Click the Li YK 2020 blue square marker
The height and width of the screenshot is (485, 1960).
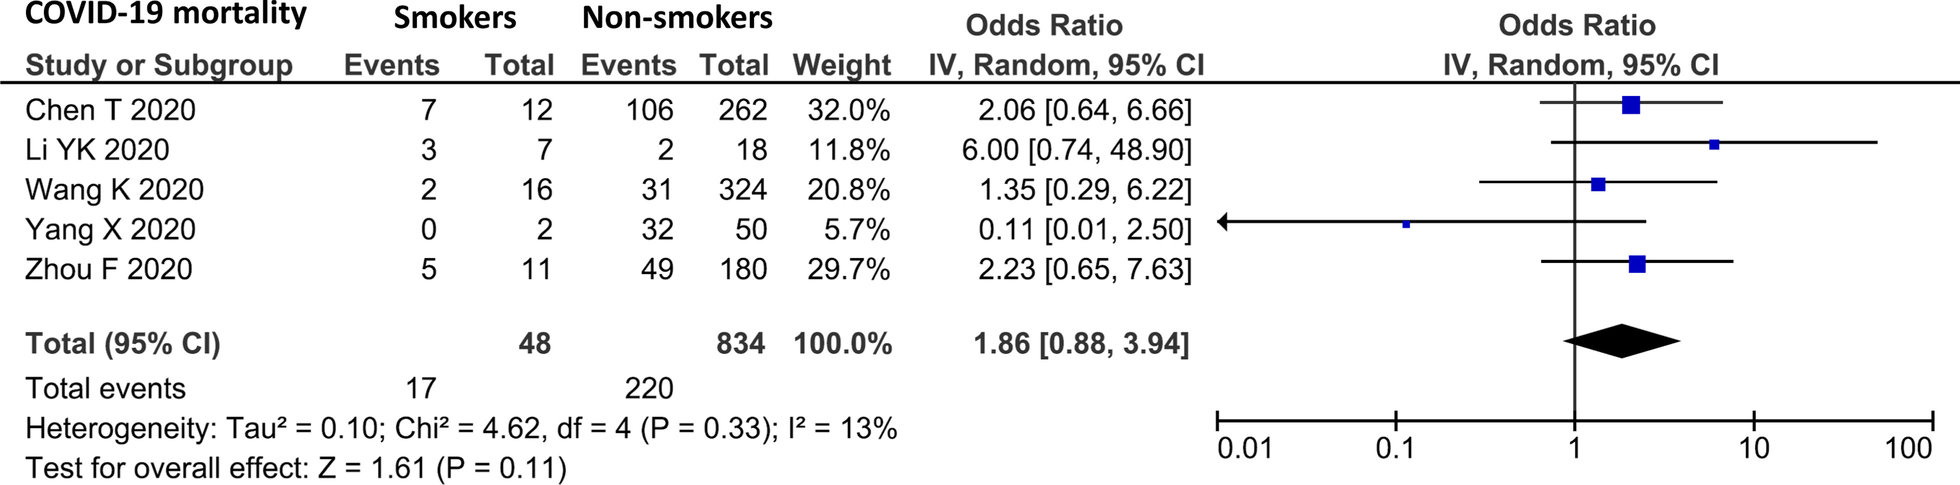point(1714,145)
